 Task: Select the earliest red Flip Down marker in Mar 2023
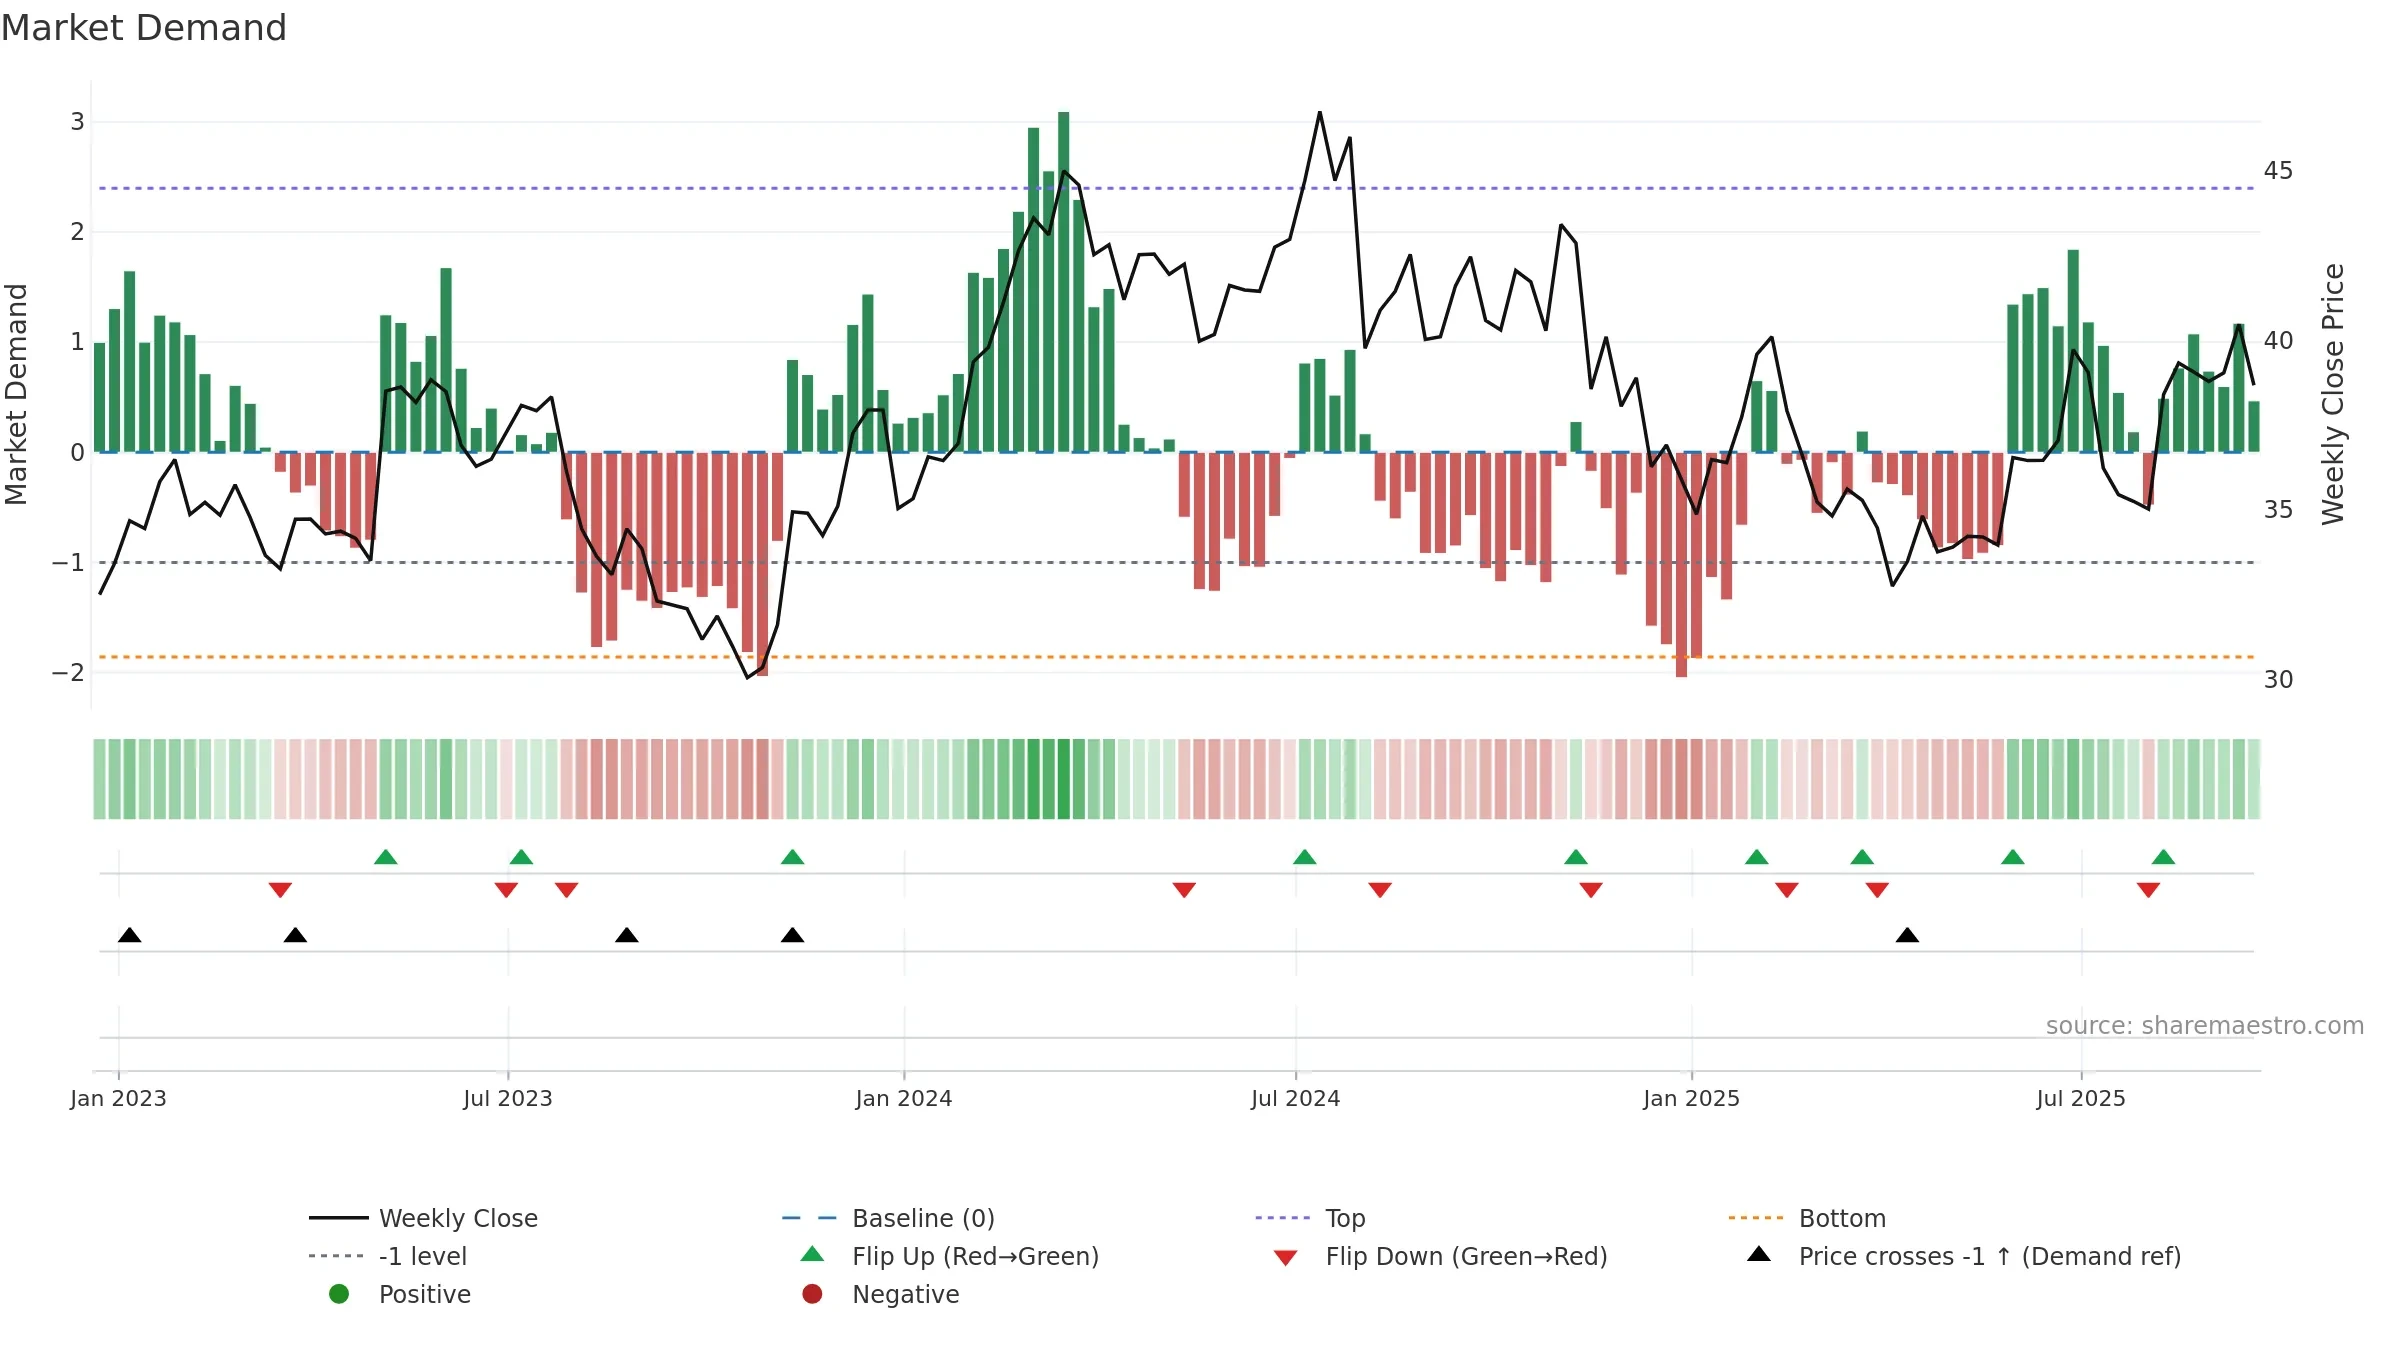click(280, 890)
